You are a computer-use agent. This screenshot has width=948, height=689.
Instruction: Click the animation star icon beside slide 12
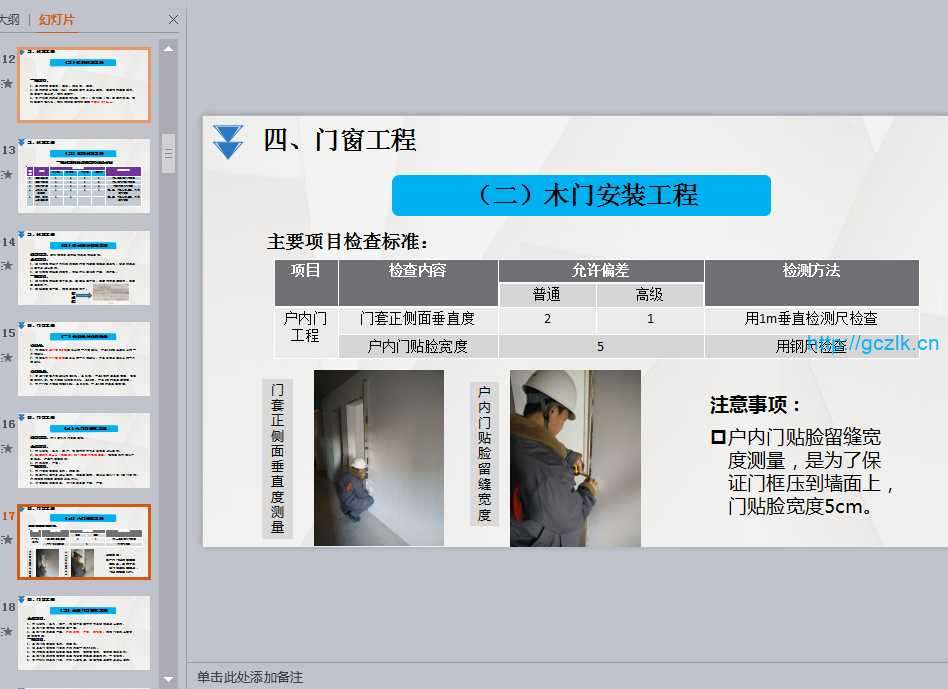point(7,83)
